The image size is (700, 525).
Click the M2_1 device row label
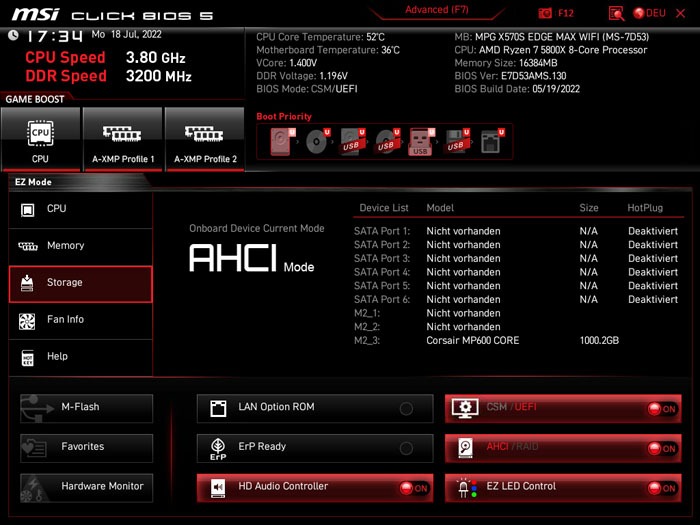pyautogui.click(x=367, y=313)
